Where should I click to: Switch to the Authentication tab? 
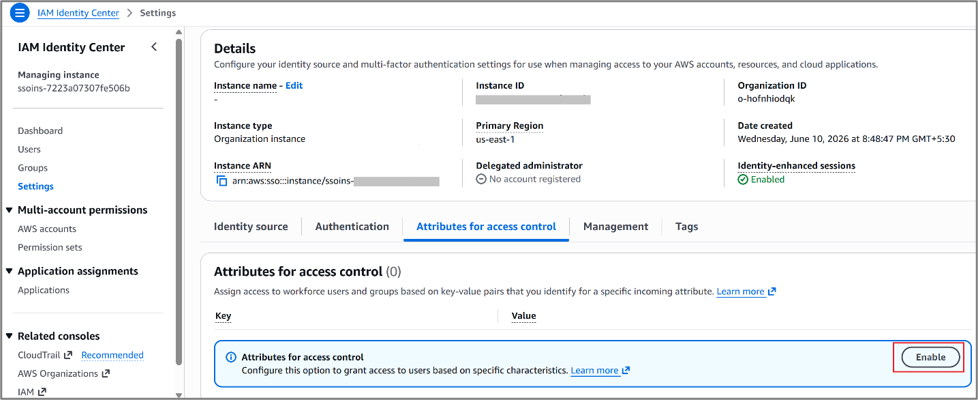pos(352,227)
